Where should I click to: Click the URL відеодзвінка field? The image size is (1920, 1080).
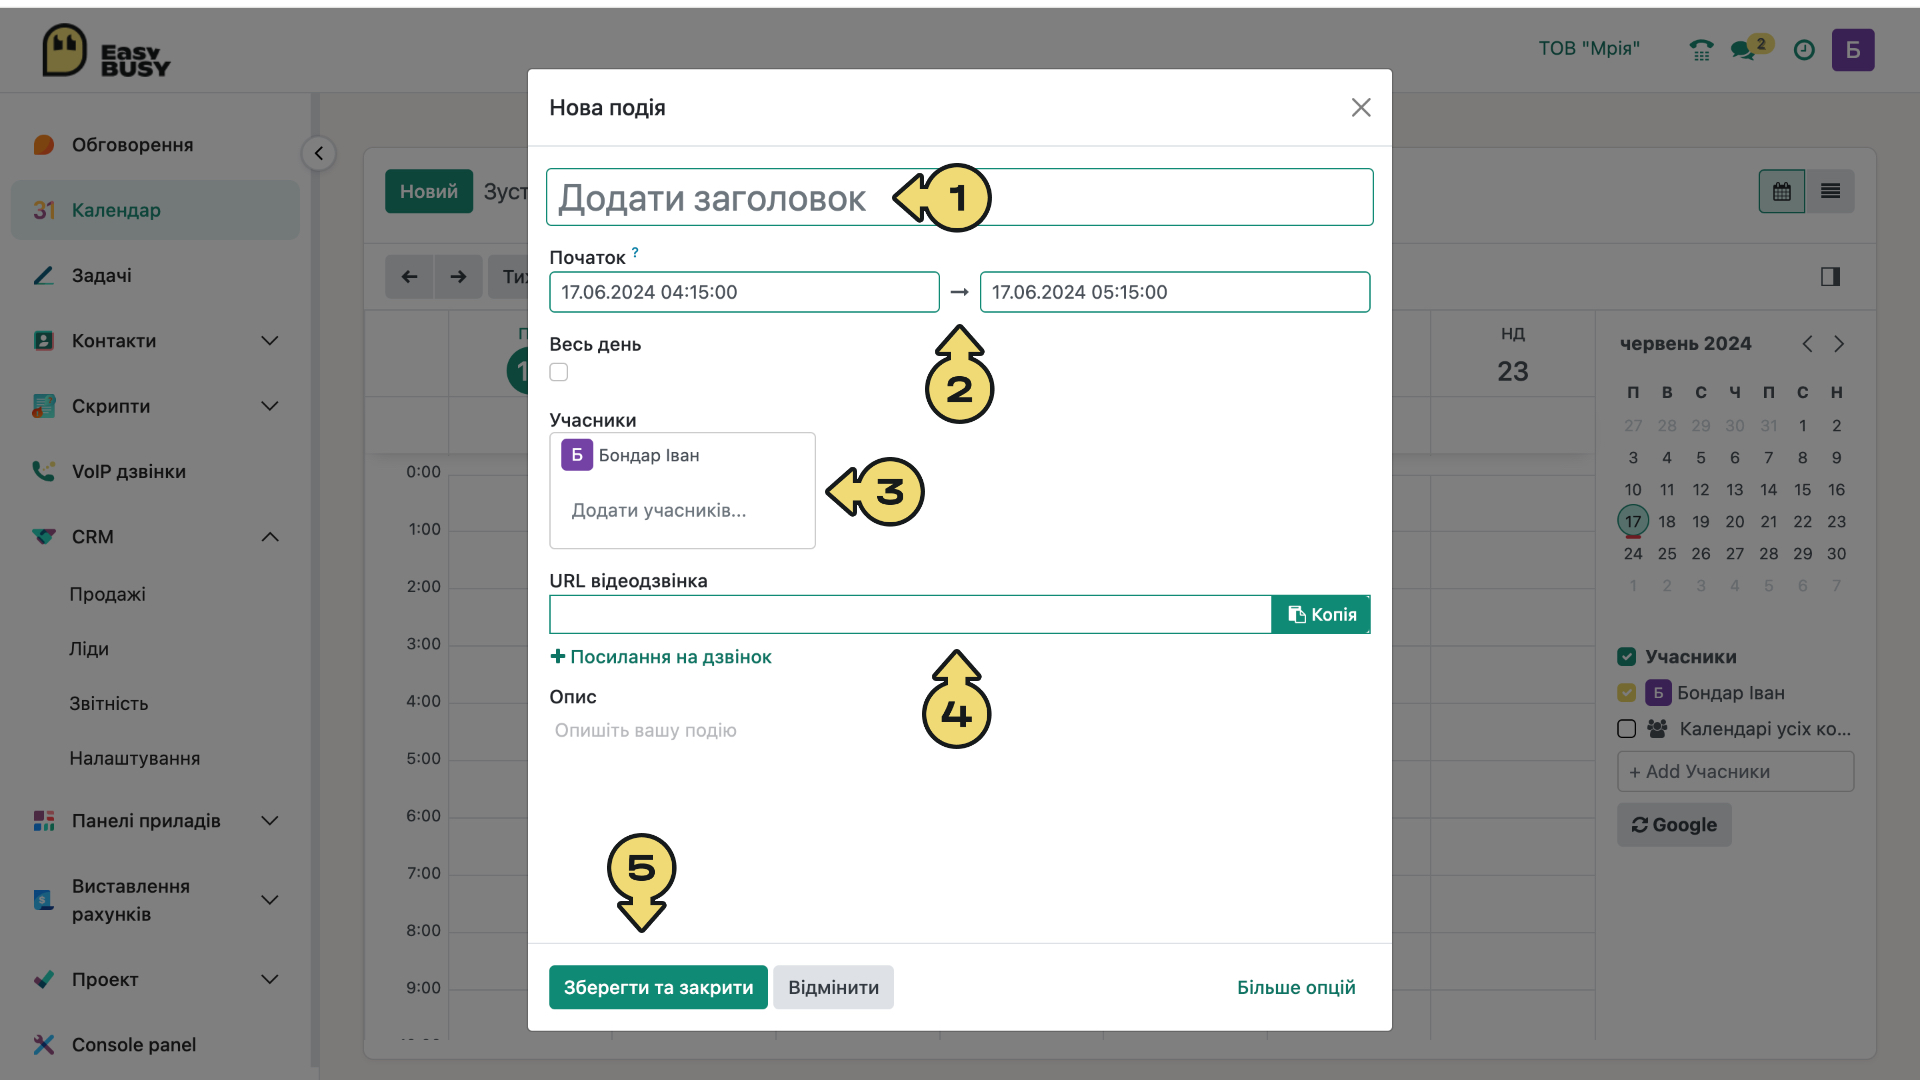910,615
